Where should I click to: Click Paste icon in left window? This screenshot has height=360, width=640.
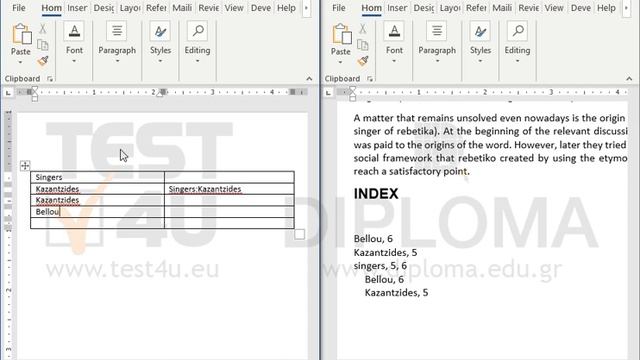tap(21, 33)
